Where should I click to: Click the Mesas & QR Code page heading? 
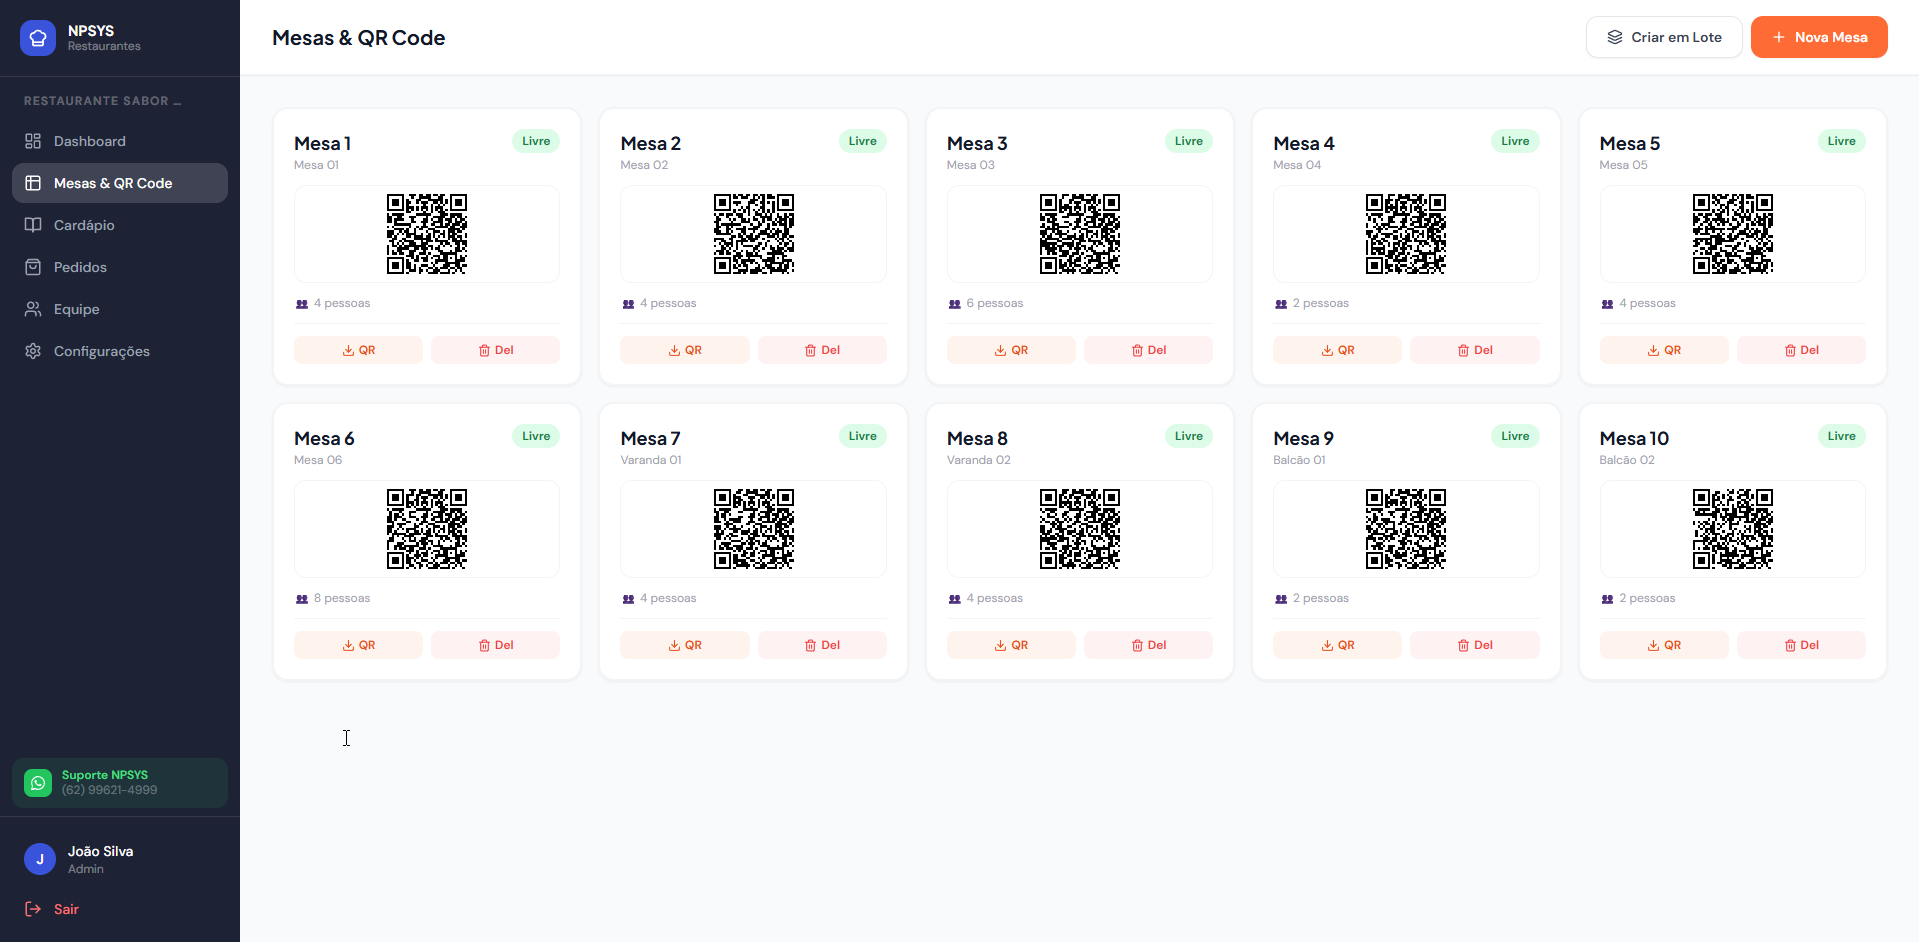point(359,38)
